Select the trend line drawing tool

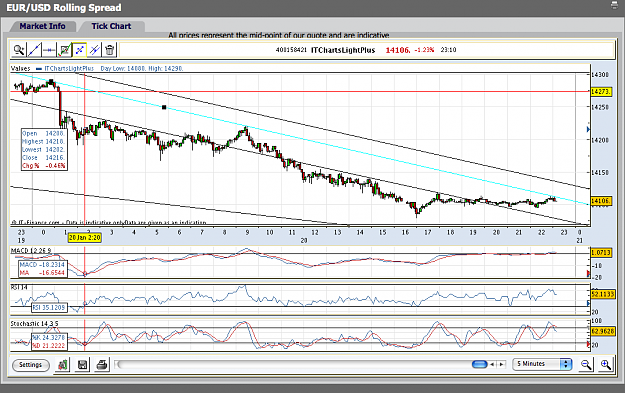(x=34, y=50)
